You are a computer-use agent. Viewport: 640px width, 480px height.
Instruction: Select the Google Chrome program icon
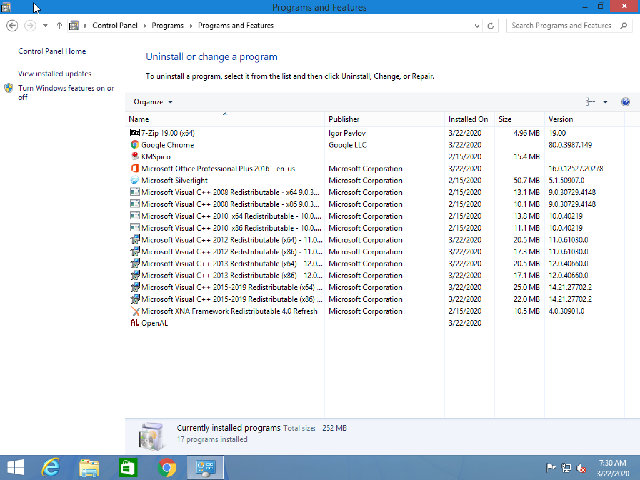135,145
